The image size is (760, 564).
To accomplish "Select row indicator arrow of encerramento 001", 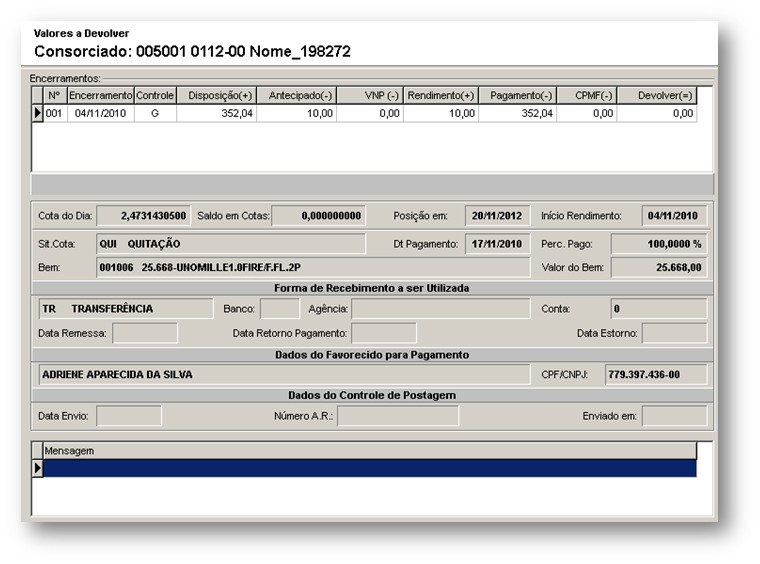I will [37, 113].
